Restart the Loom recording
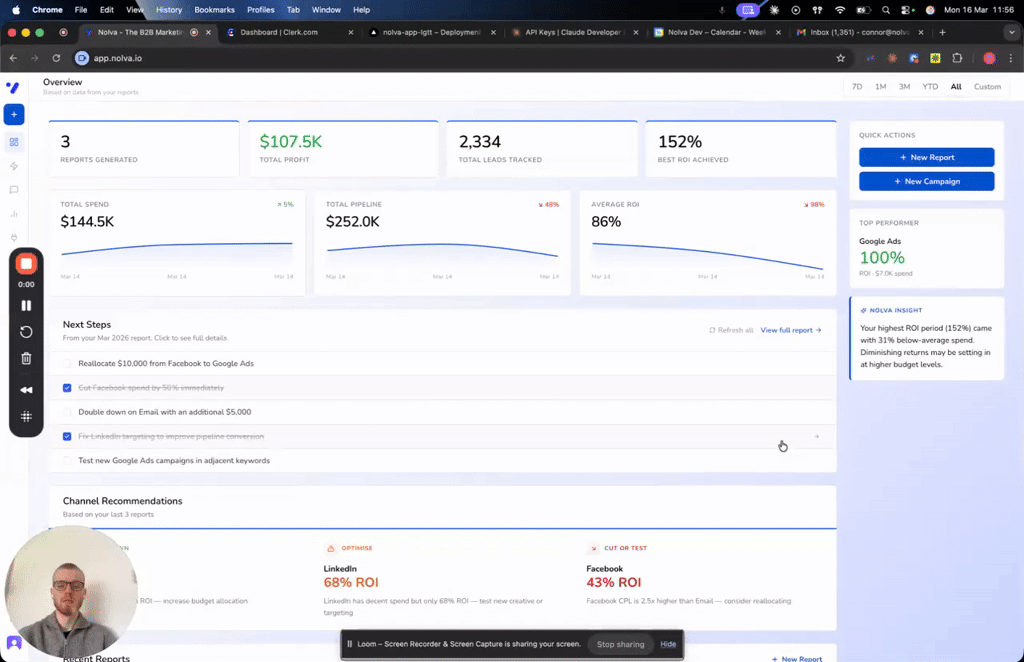1024x662 pixels. tap(25, 331)
